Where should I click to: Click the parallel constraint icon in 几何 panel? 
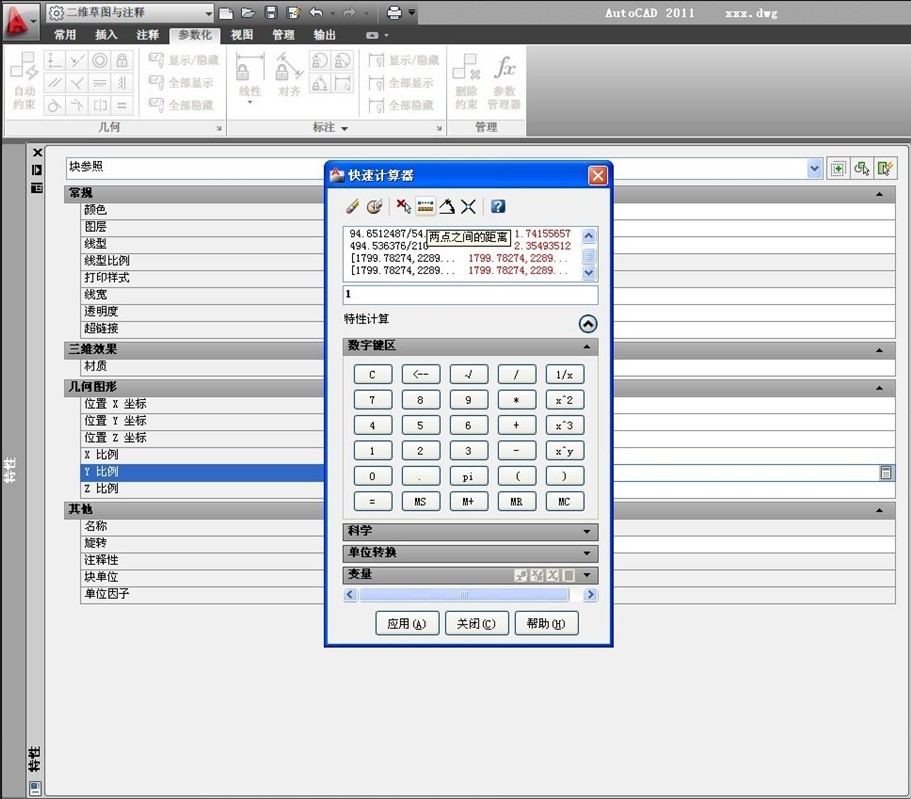point(55,83)
